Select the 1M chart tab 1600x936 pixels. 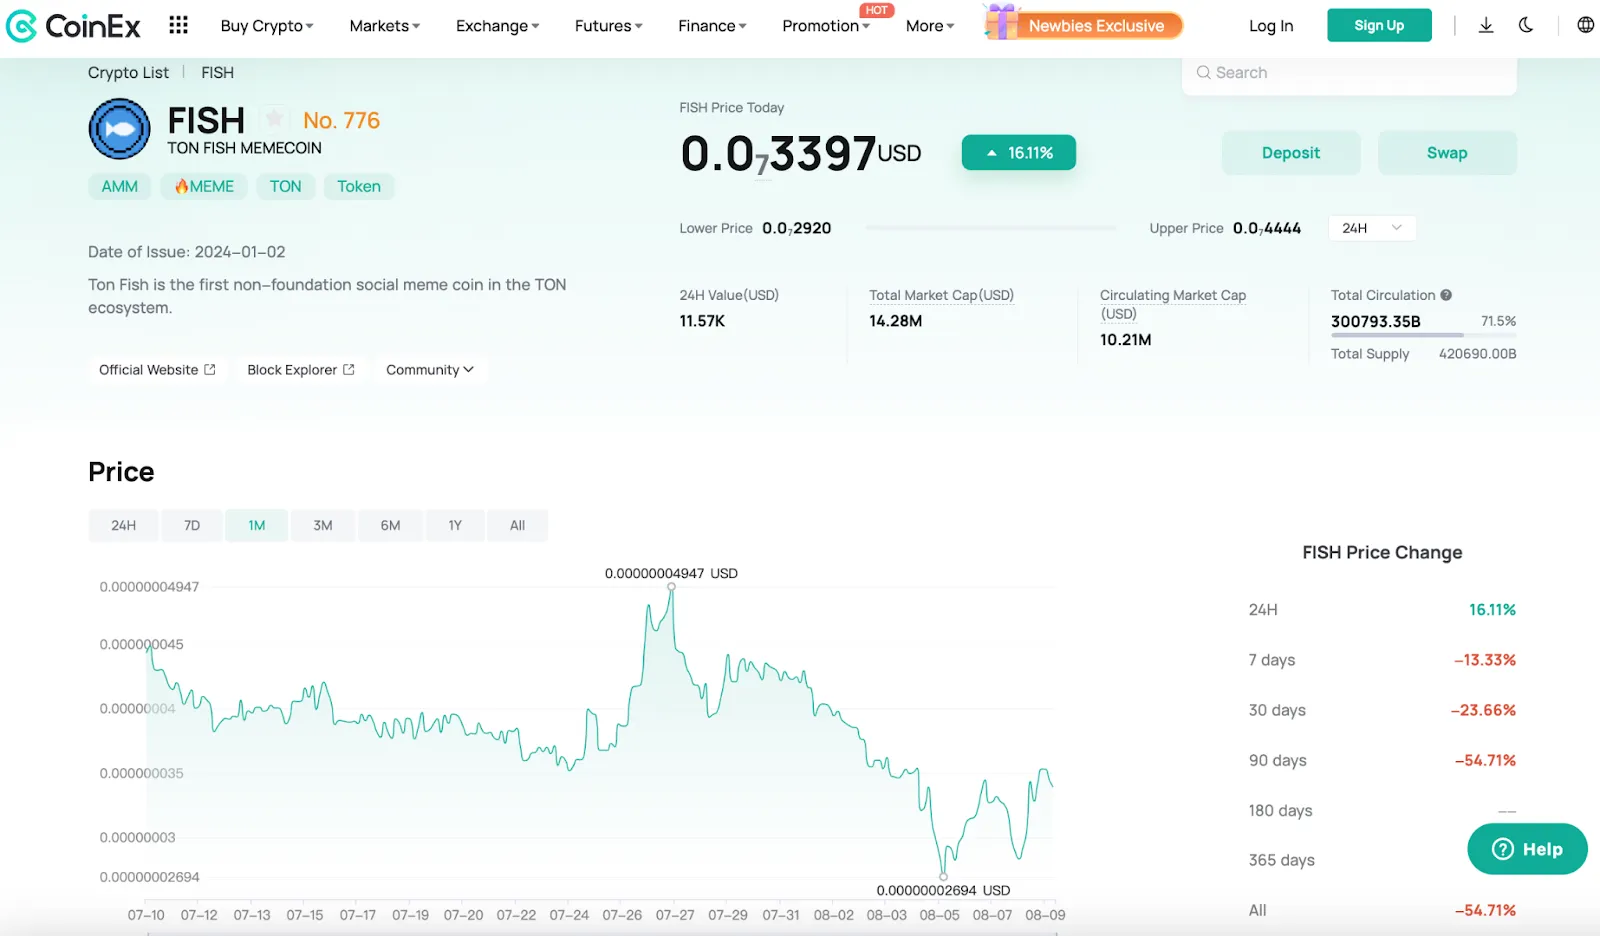[257, 525]
